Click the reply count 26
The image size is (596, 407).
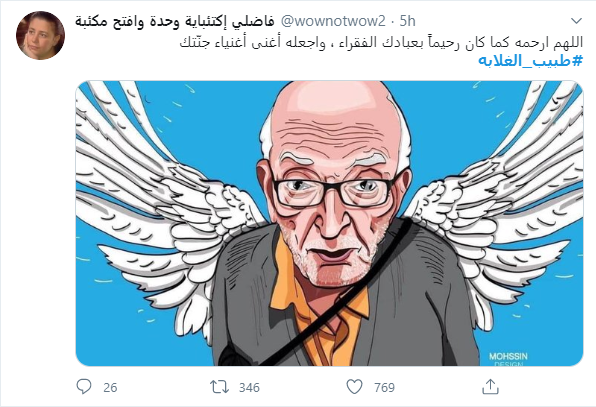click(110, 388)
